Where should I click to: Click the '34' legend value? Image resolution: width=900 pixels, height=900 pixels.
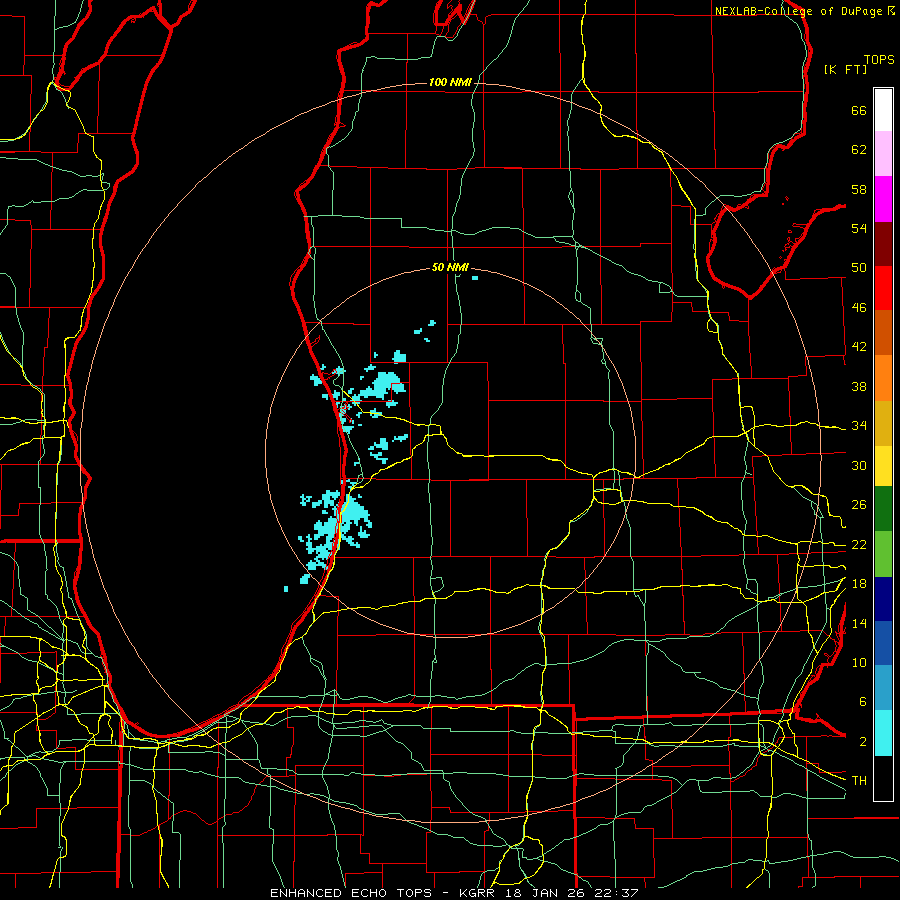click(859, 426)
